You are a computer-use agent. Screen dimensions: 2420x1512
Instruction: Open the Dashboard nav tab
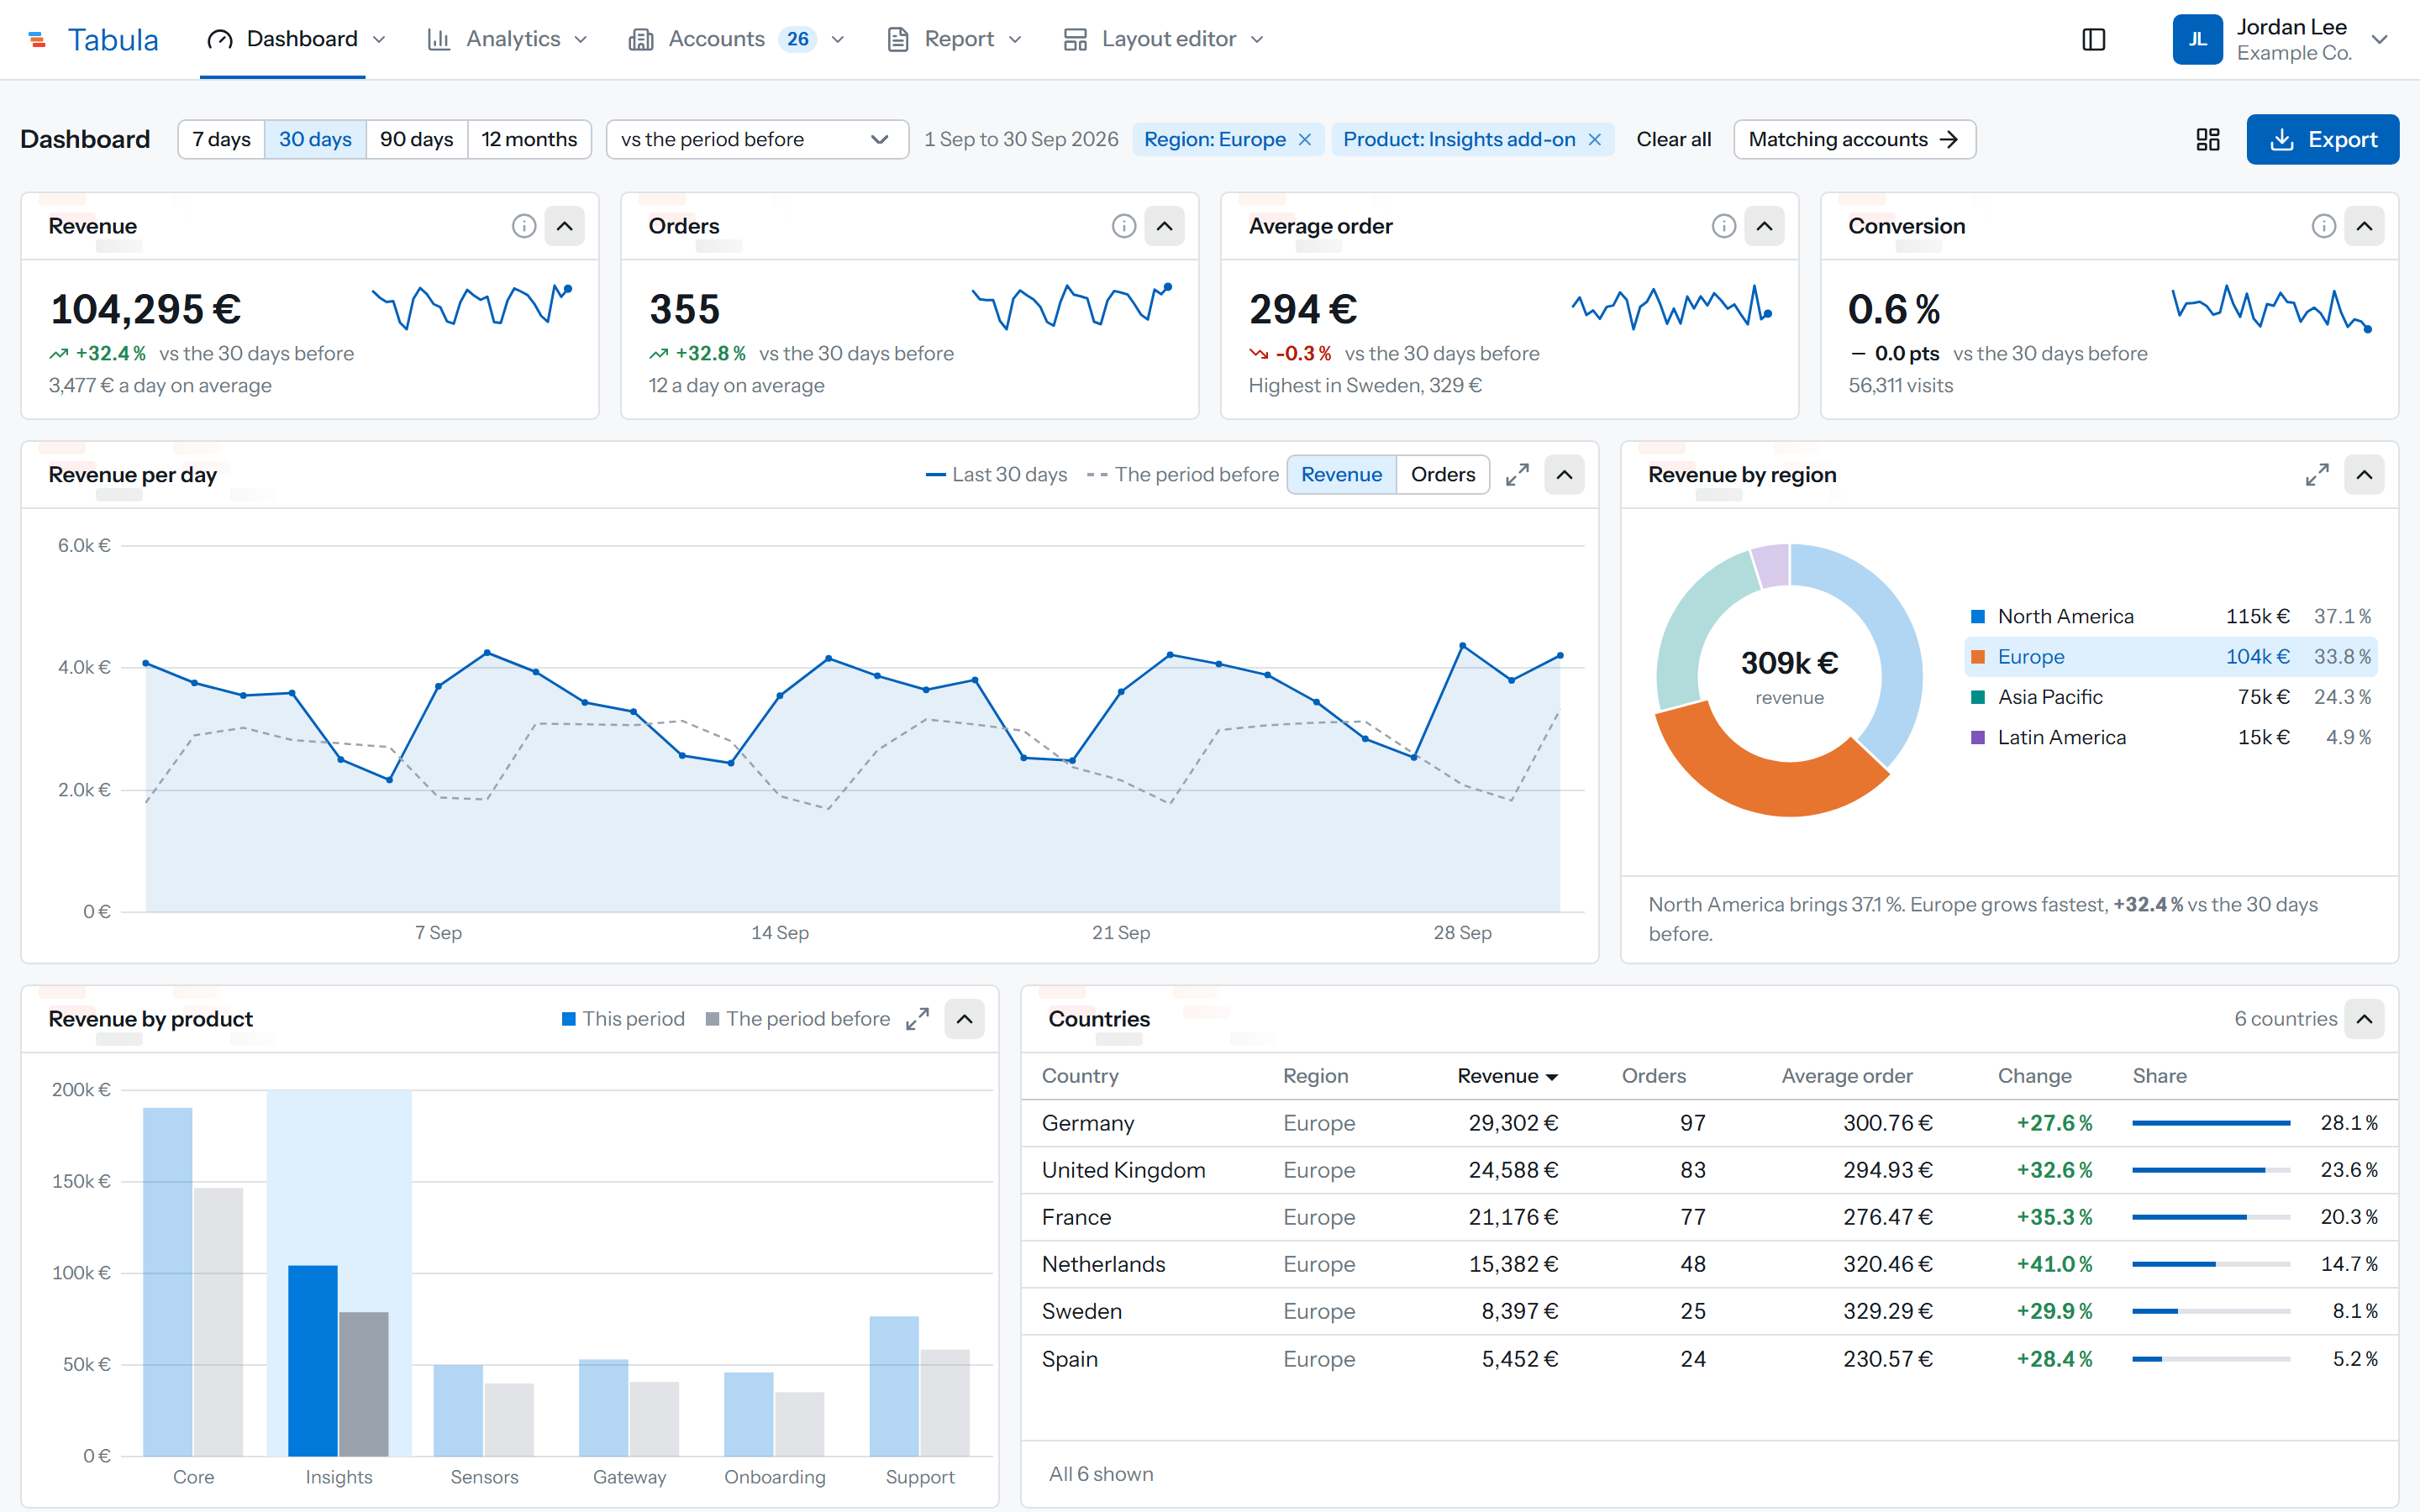click(283, 39)
